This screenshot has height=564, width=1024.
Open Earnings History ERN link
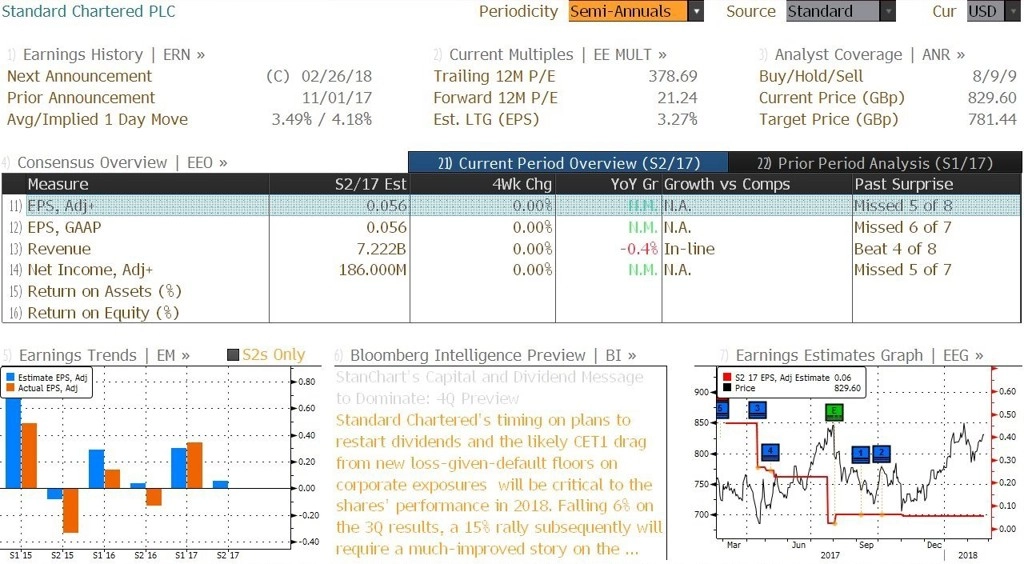[x=106, y=55]
